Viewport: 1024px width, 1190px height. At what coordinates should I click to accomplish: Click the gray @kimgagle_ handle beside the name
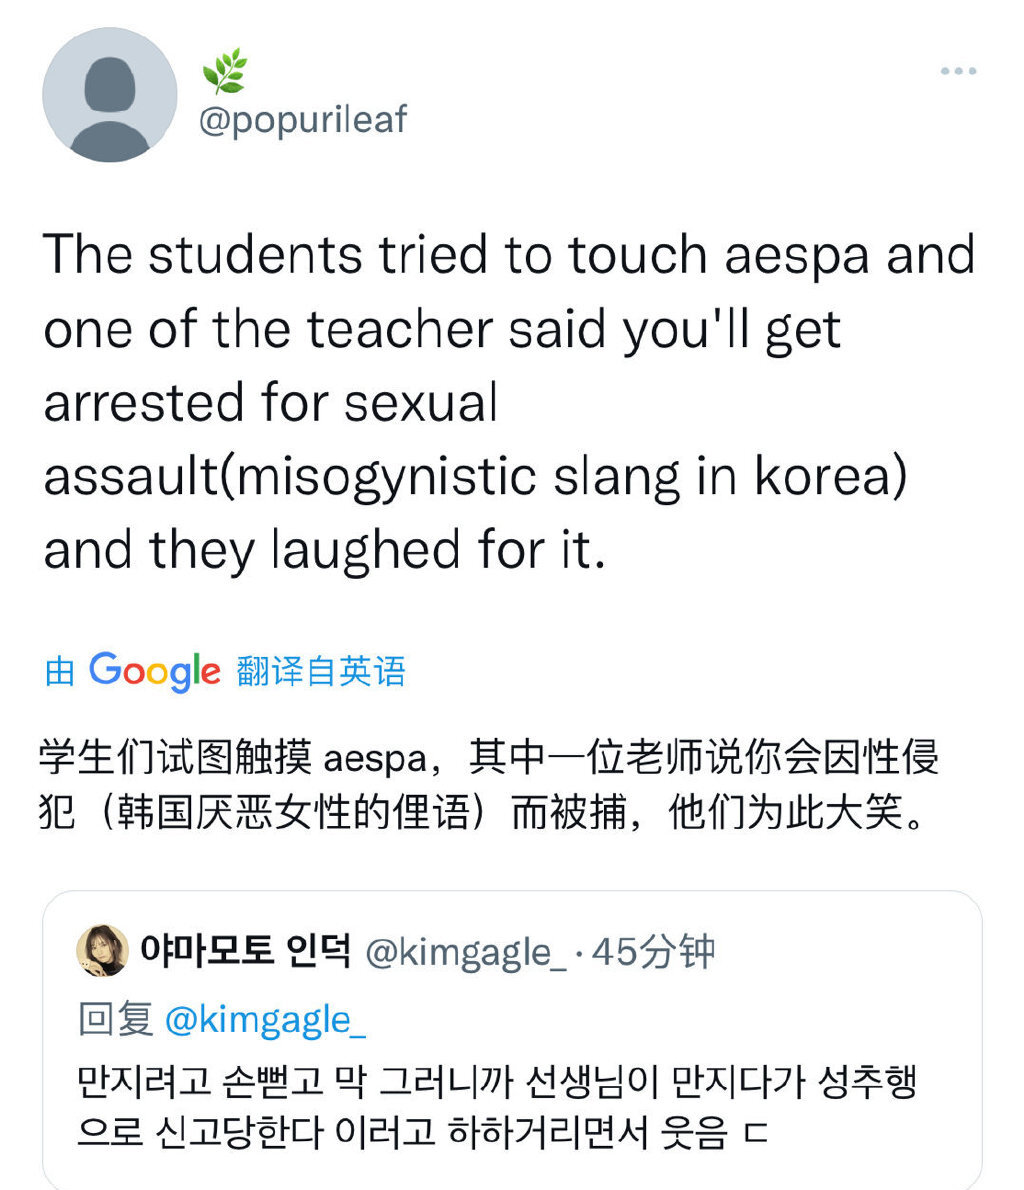pyautogui.click(x=467, y=952)
